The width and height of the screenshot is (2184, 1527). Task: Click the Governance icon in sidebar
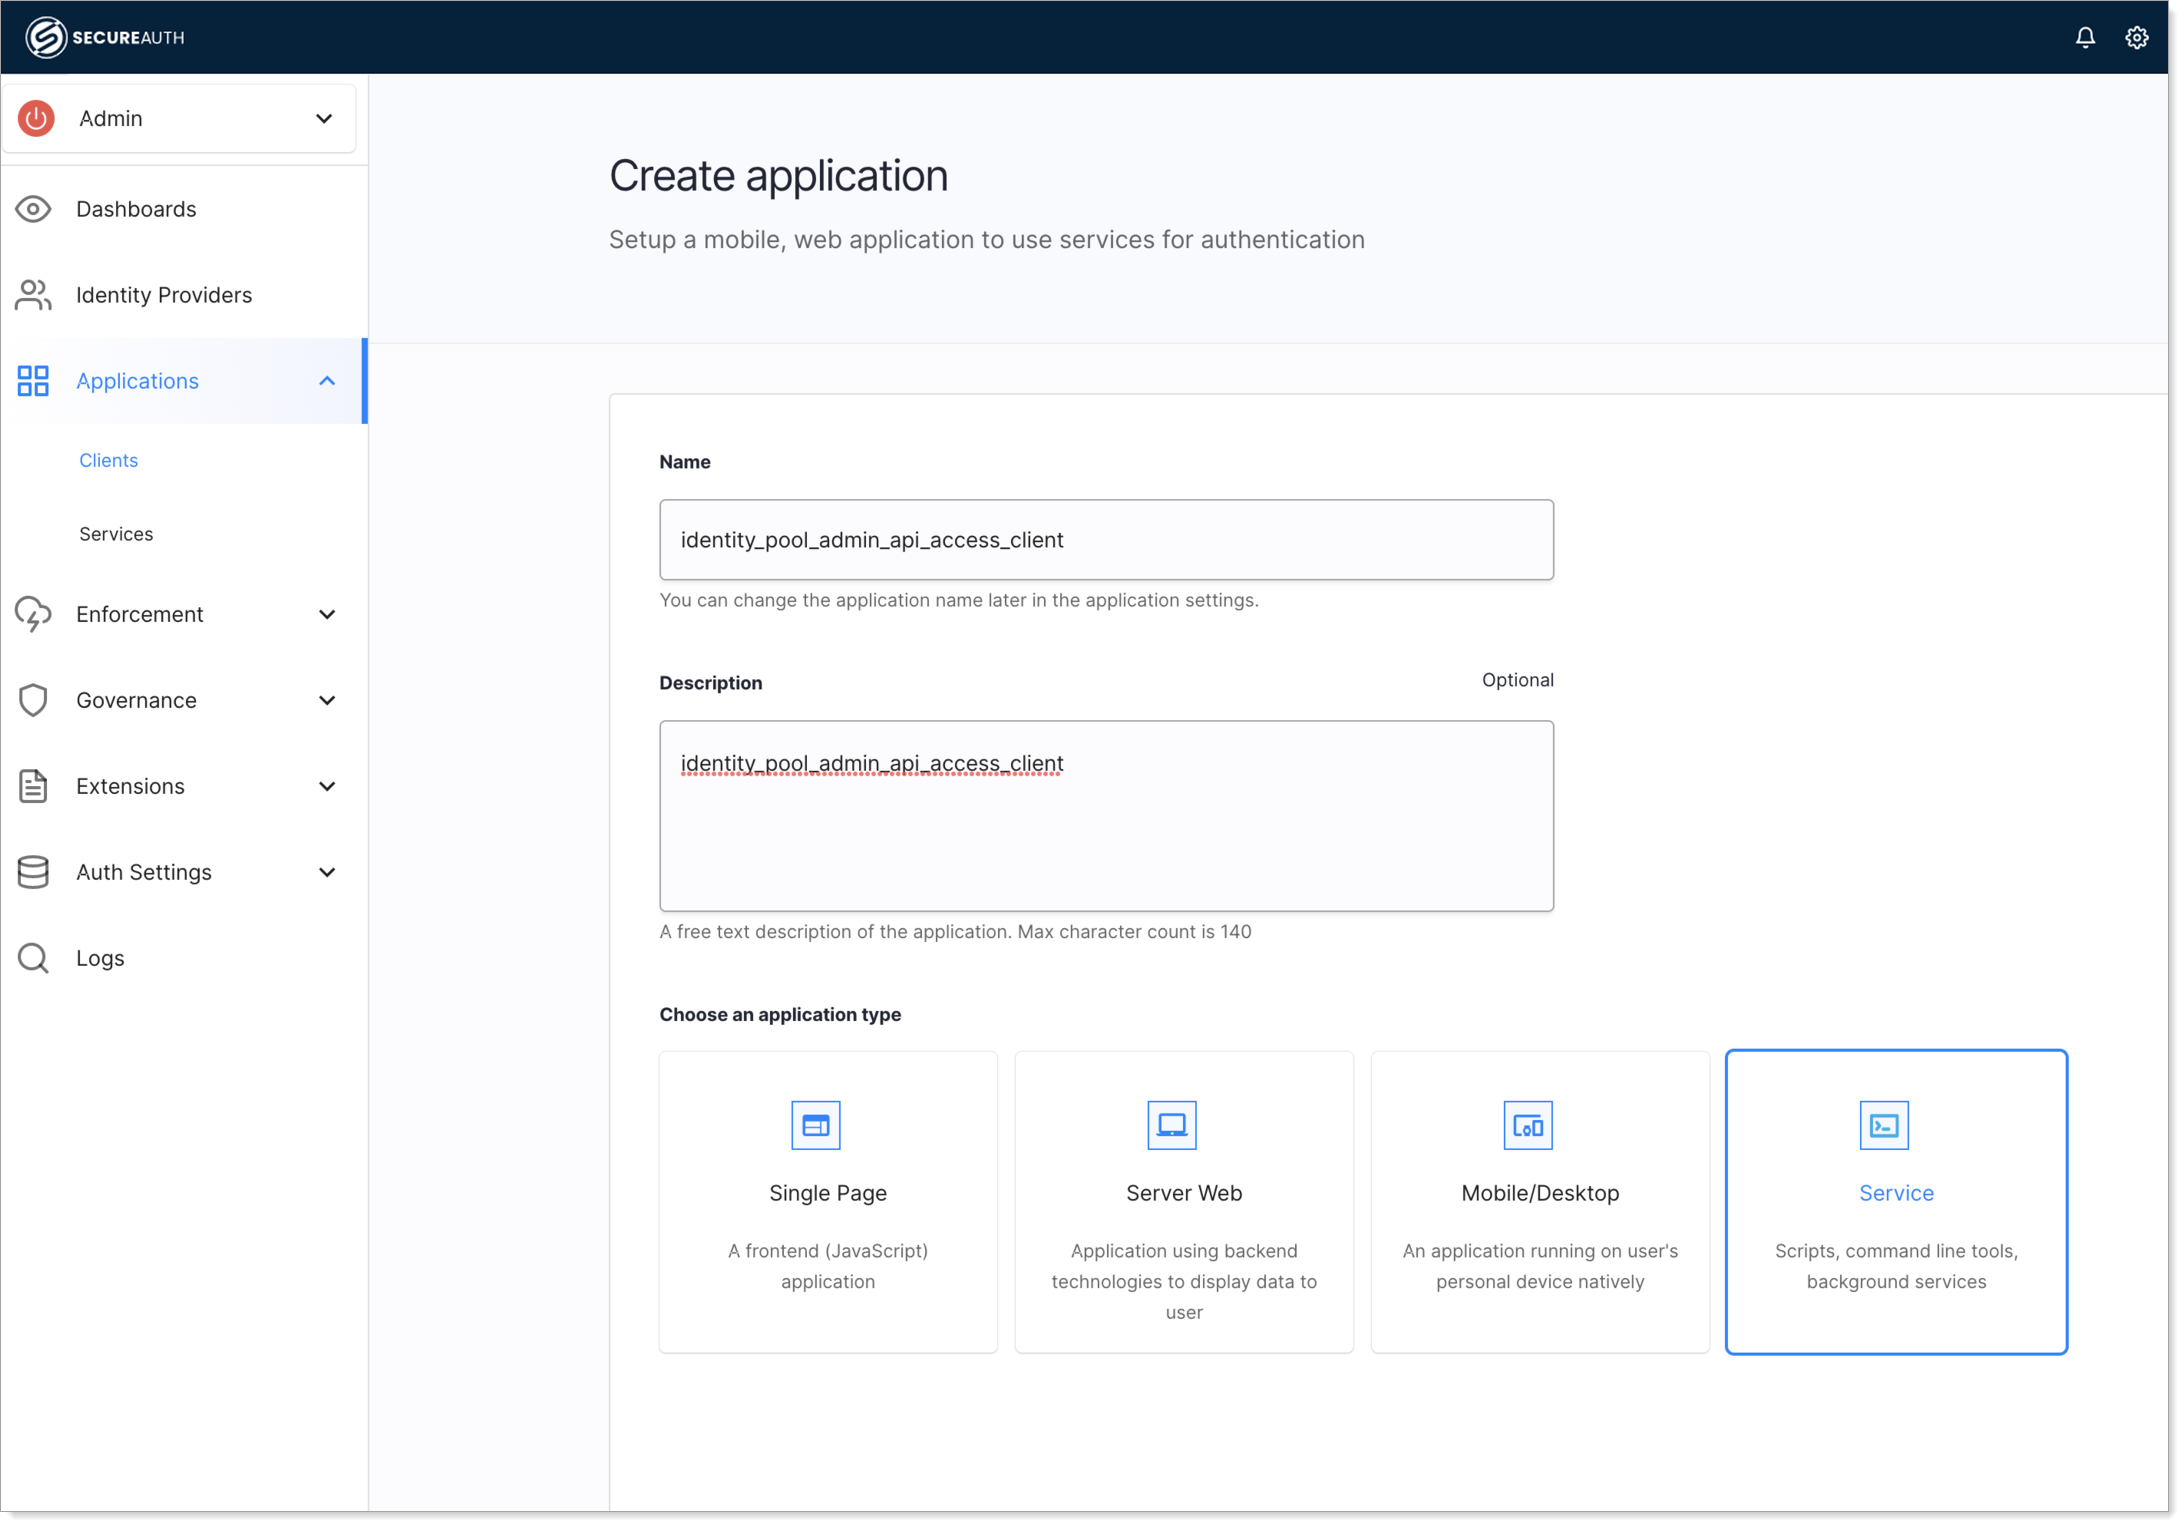pos(35,699)
